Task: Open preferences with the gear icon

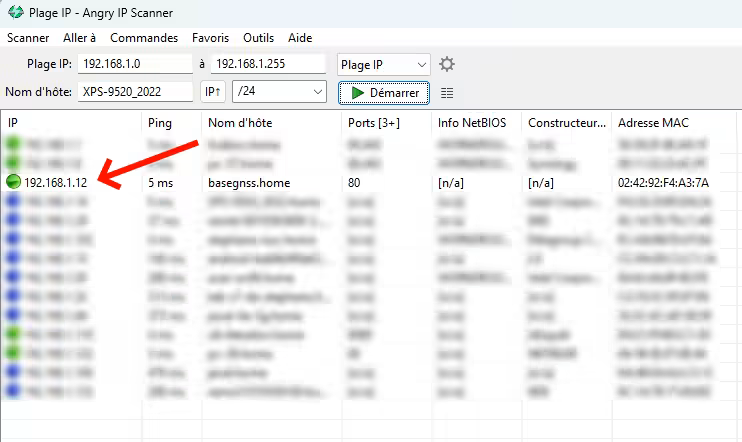Action: click(447, 64)
